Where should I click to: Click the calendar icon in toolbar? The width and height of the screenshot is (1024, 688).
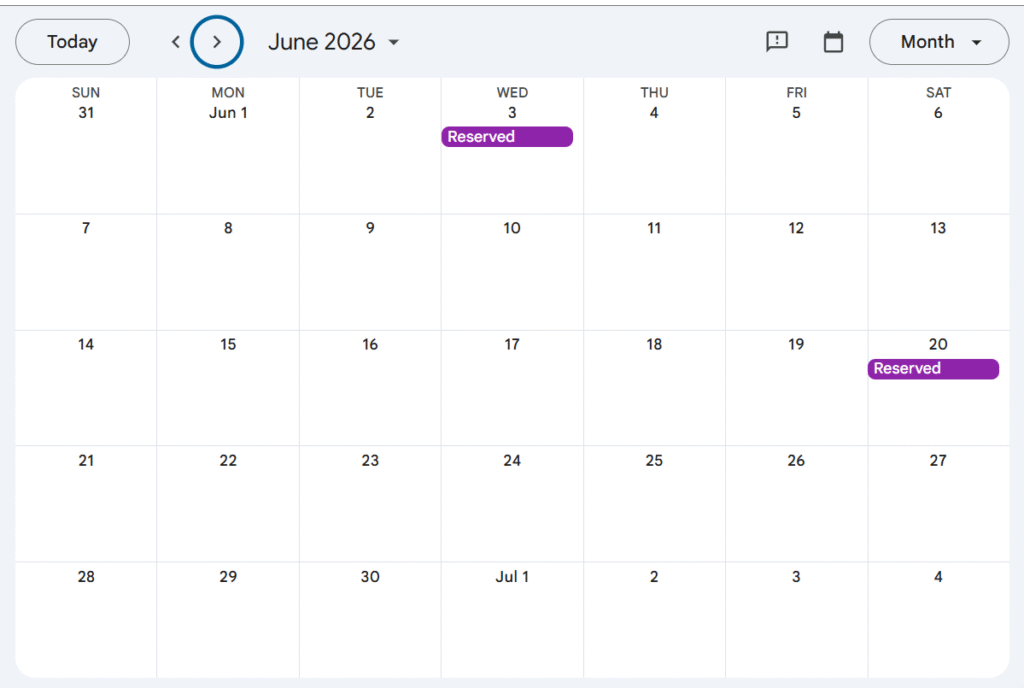(x=833, y=42)
